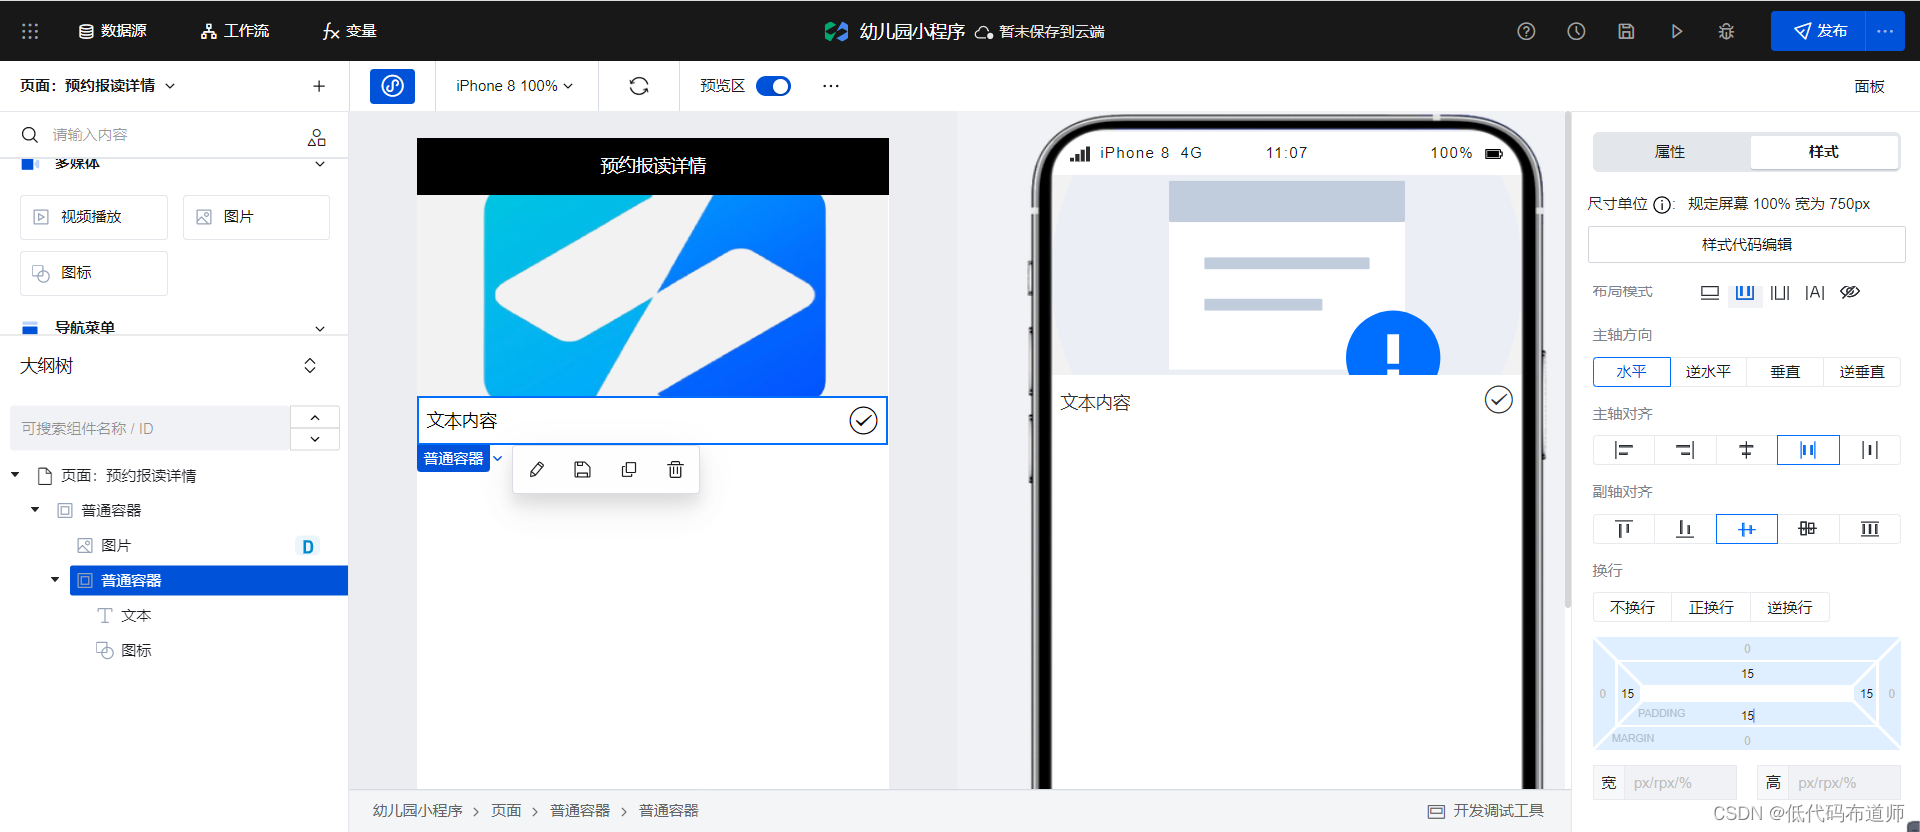
Task: Click the save disk icon in top bar
Action: click(x=1626, y=31)
